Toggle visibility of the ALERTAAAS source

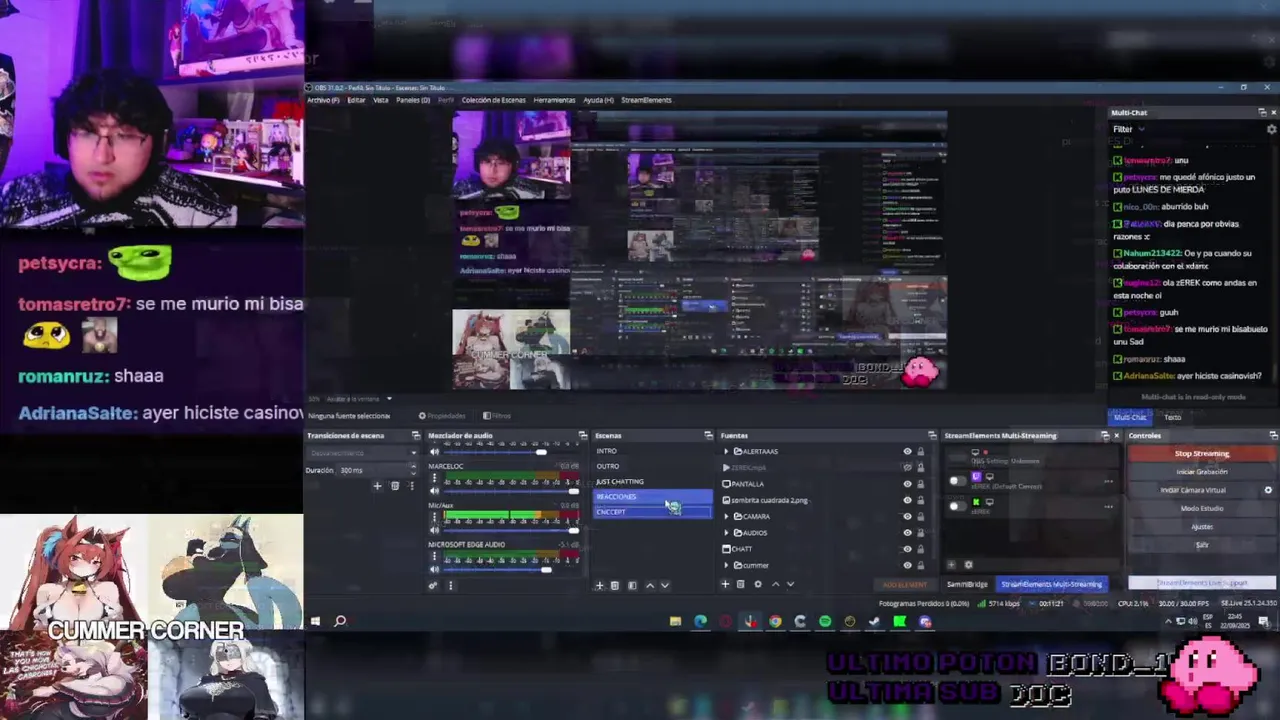(x=907, y=452)
